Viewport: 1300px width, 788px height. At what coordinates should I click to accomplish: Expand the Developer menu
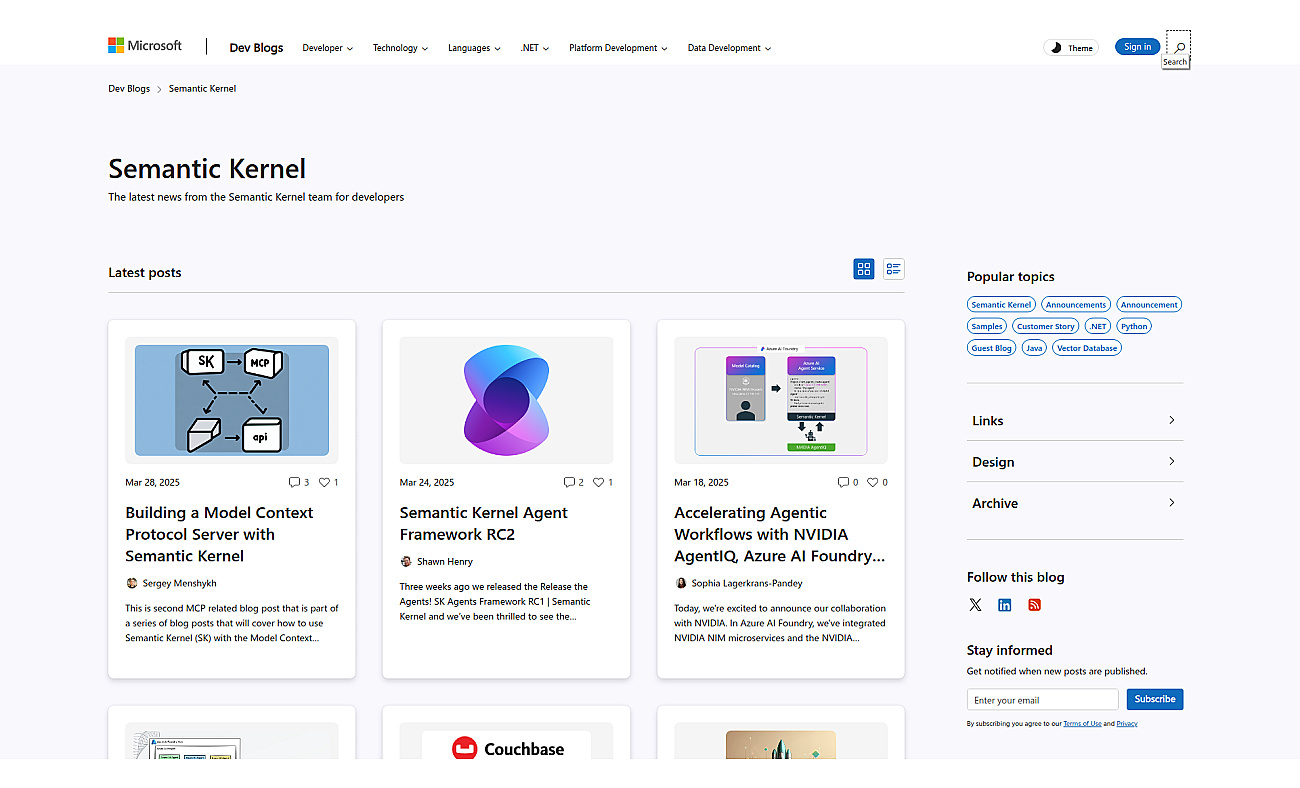click(x=328, y=48)
